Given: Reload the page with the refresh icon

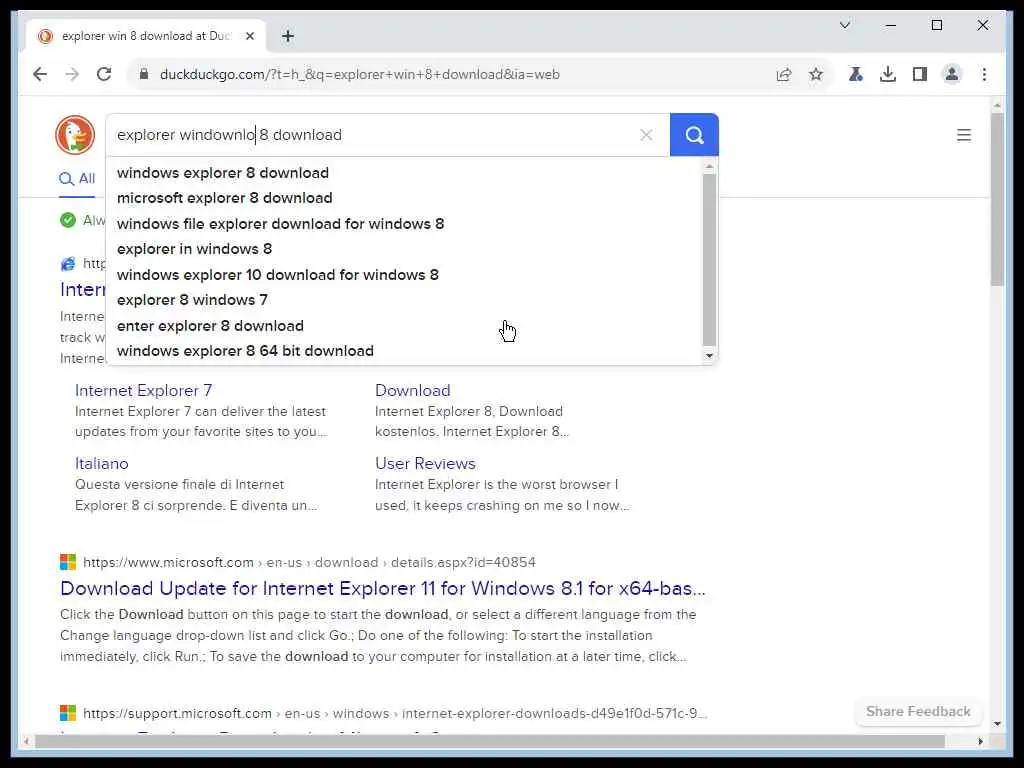Looking at the screenshot, I should point(104,74).
